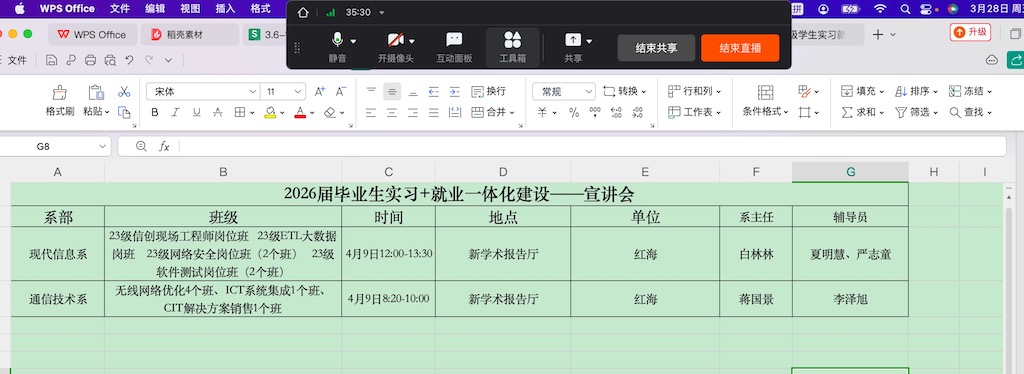This screenshot has height=374, width=1024.
Task: Select the column G header
Action: click(850, 172)
